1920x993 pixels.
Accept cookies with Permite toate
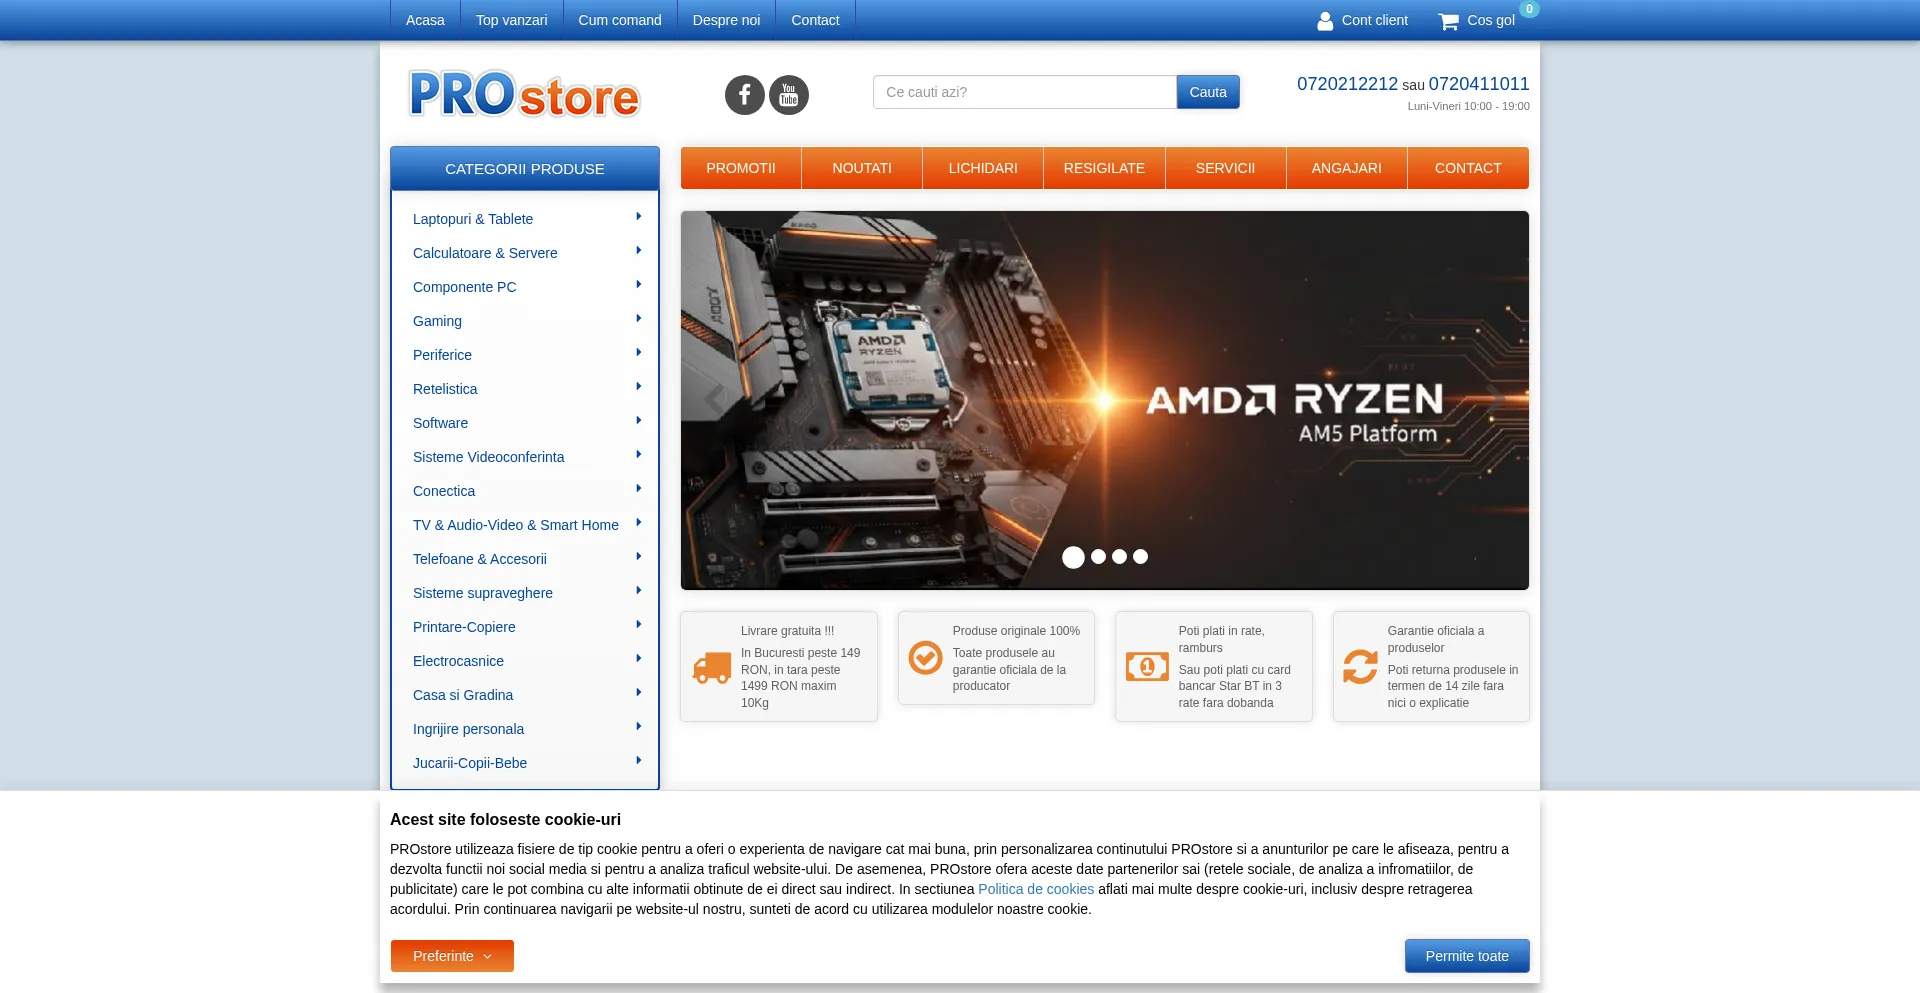1467,956
